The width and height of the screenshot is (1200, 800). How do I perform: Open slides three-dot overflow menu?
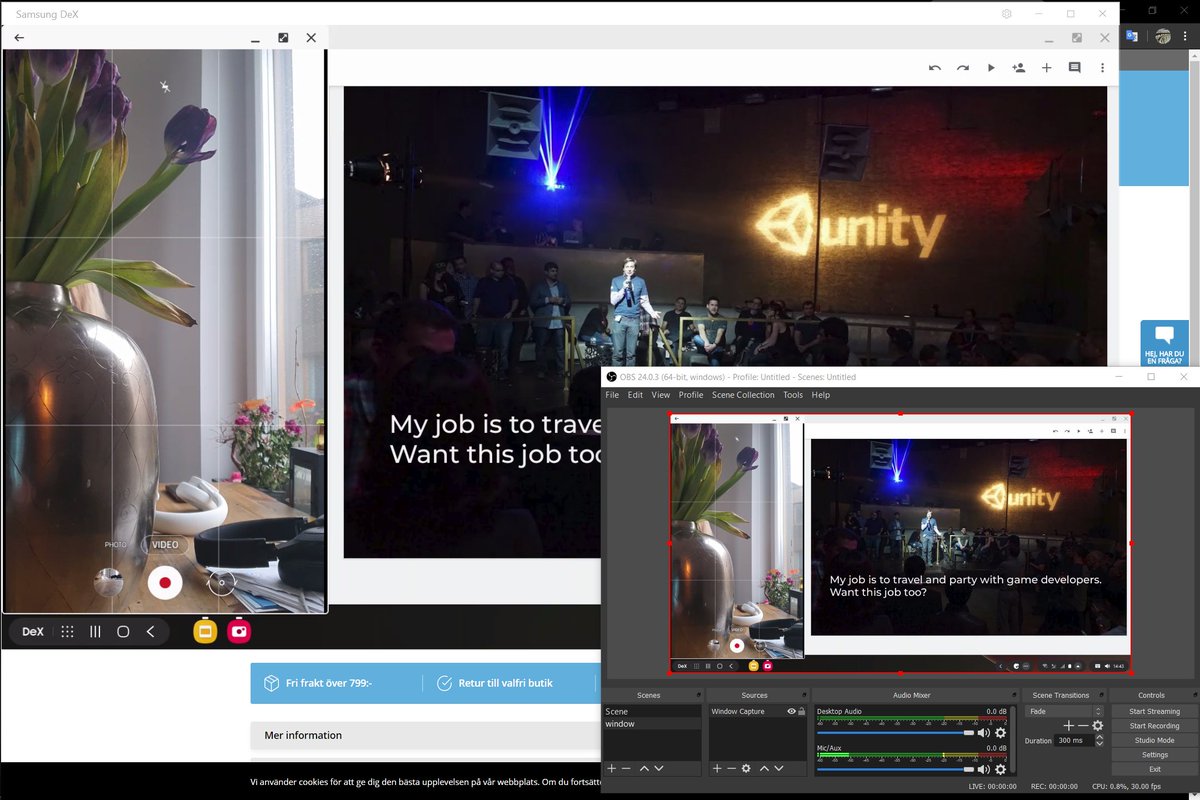1103,68
